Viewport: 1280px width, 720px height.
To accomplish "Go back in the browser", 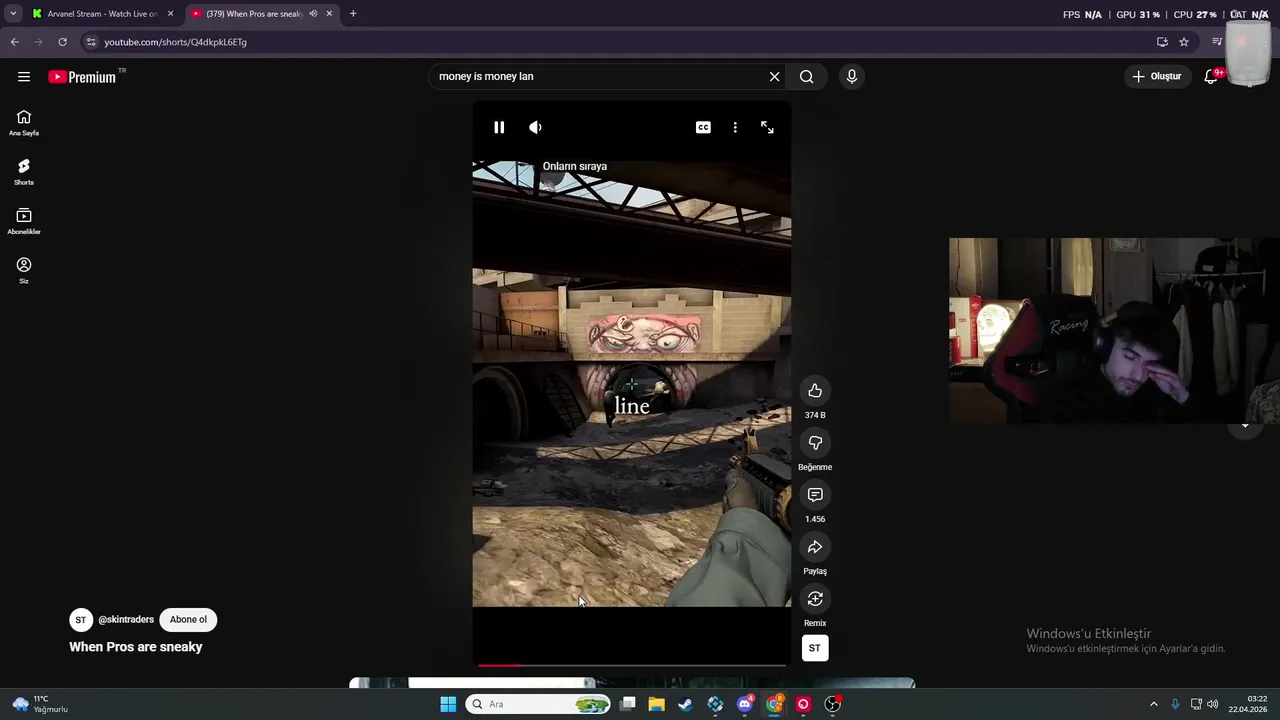I will pyautogui.click(x=14, y=42).
